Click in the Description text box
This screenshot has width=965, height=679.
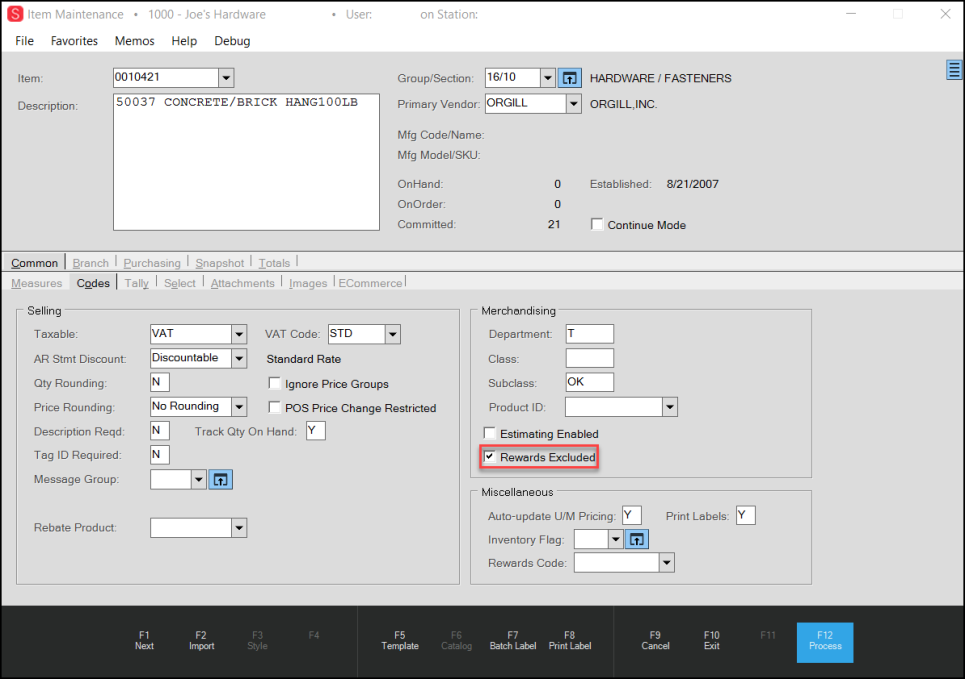(246, 163)
